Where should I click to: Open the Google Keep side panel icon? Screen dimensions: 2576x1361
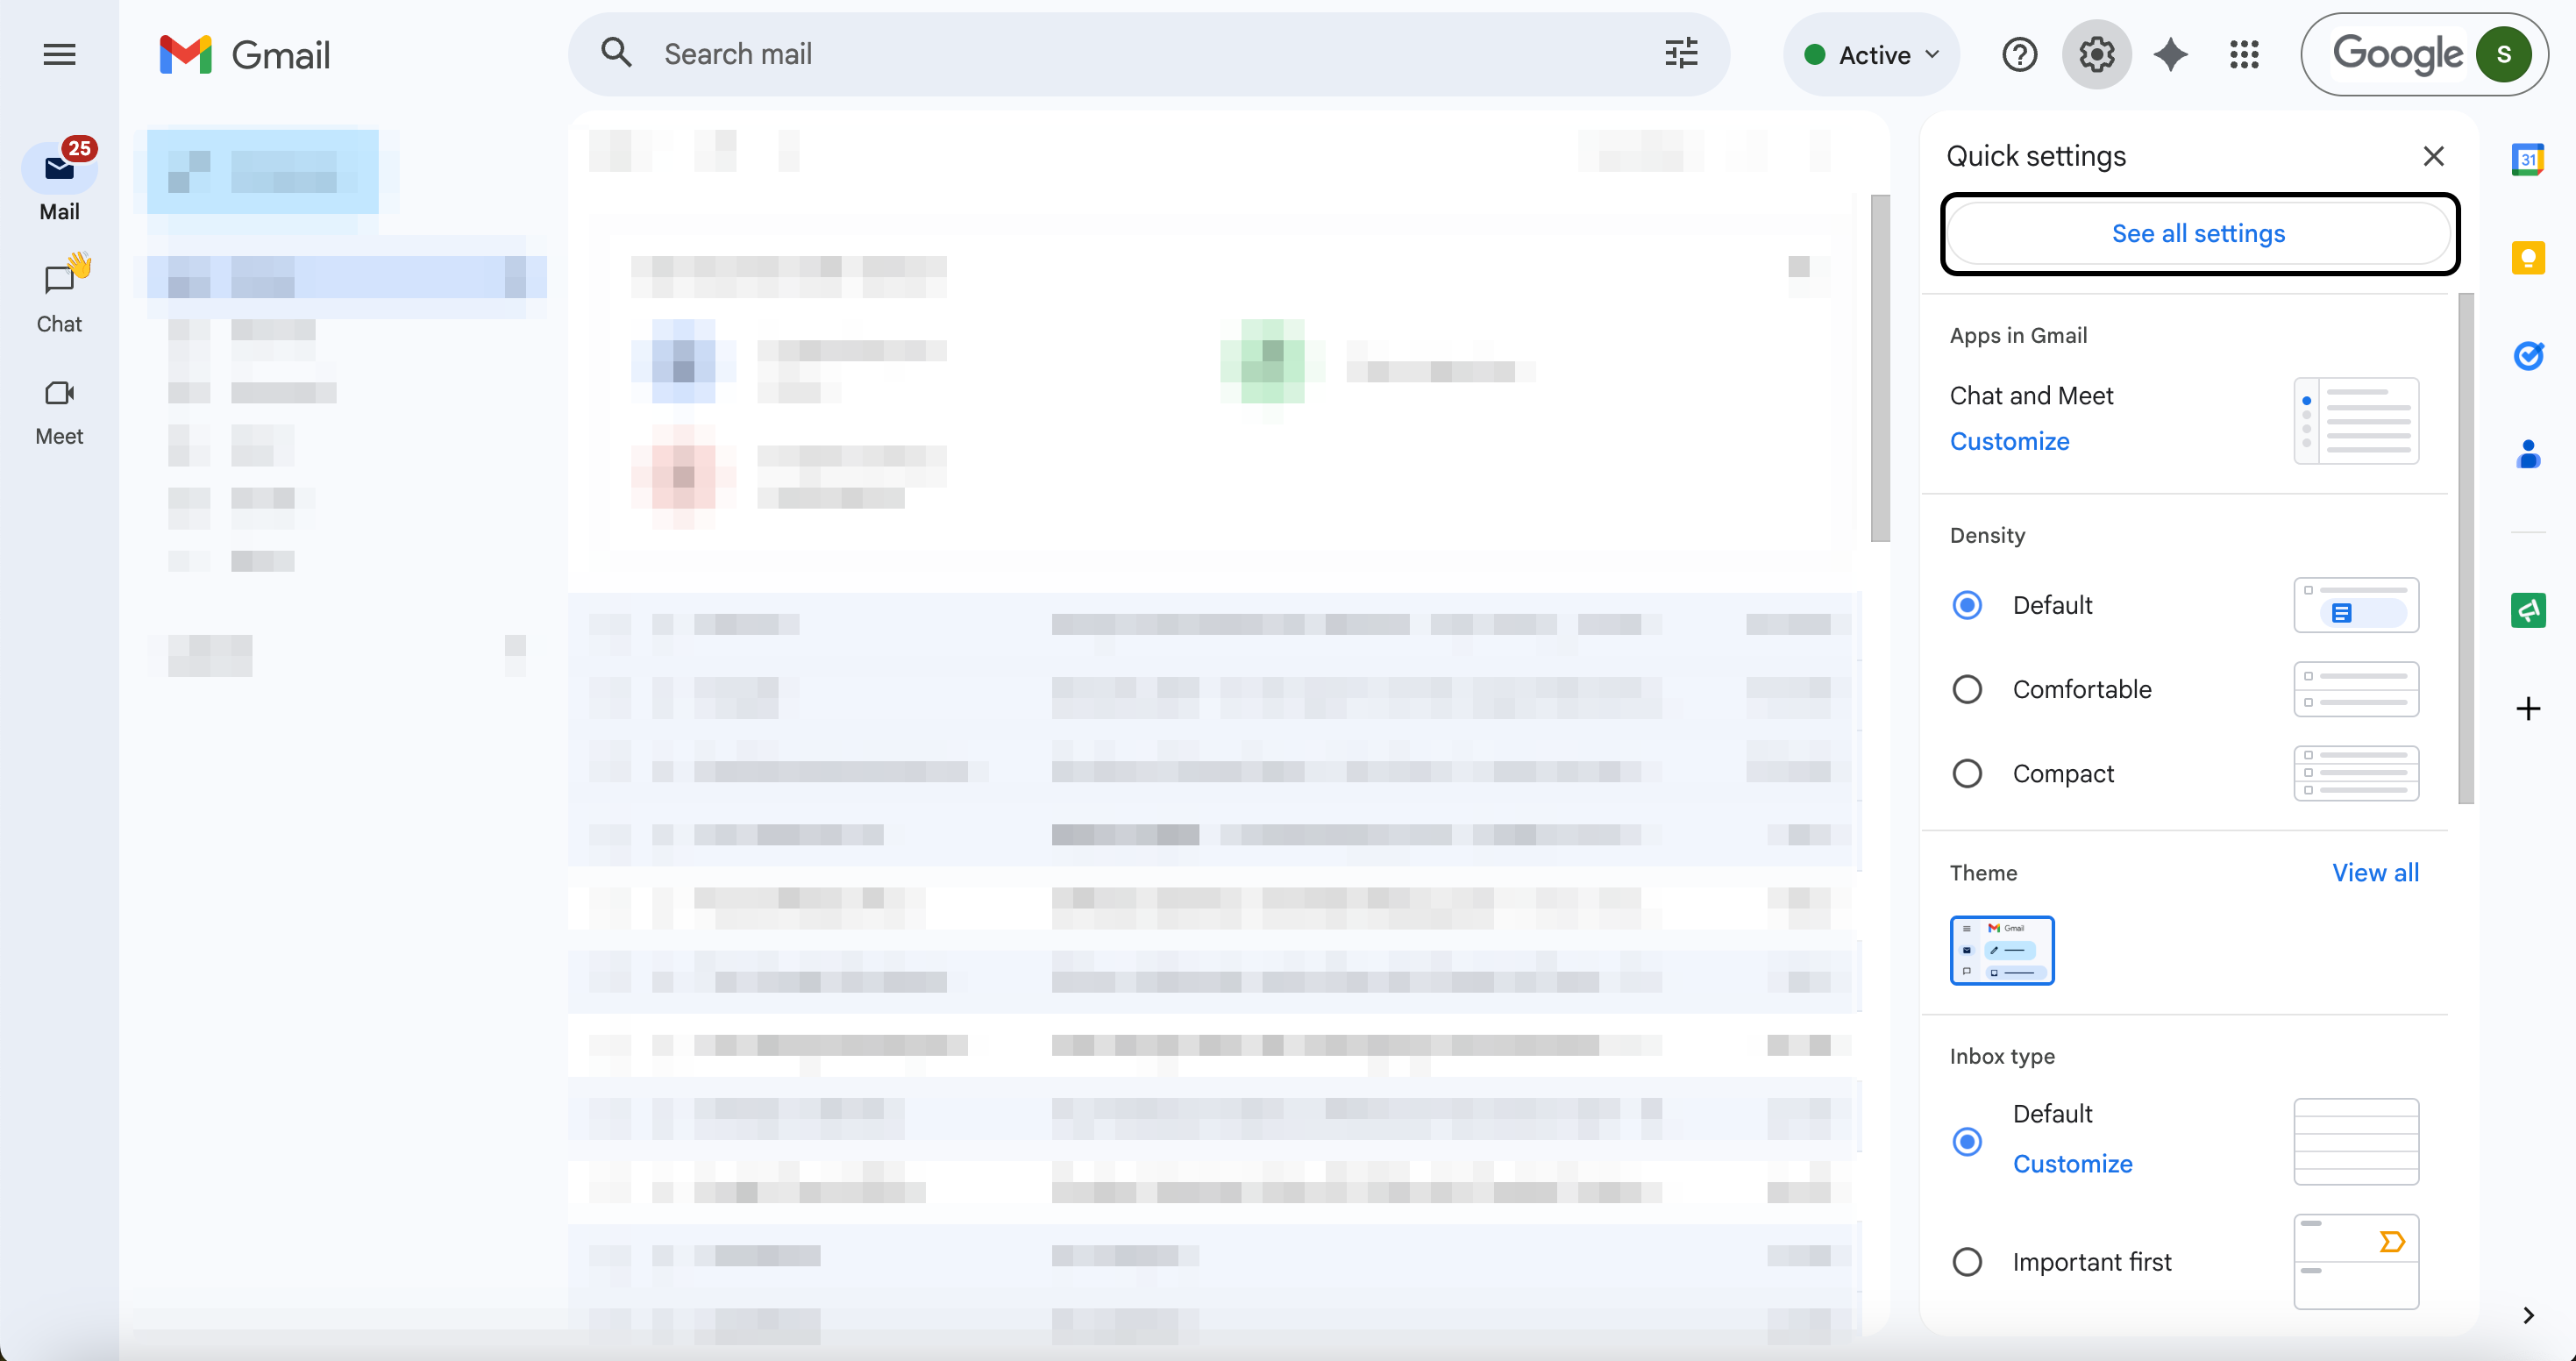click(2527, 258)
